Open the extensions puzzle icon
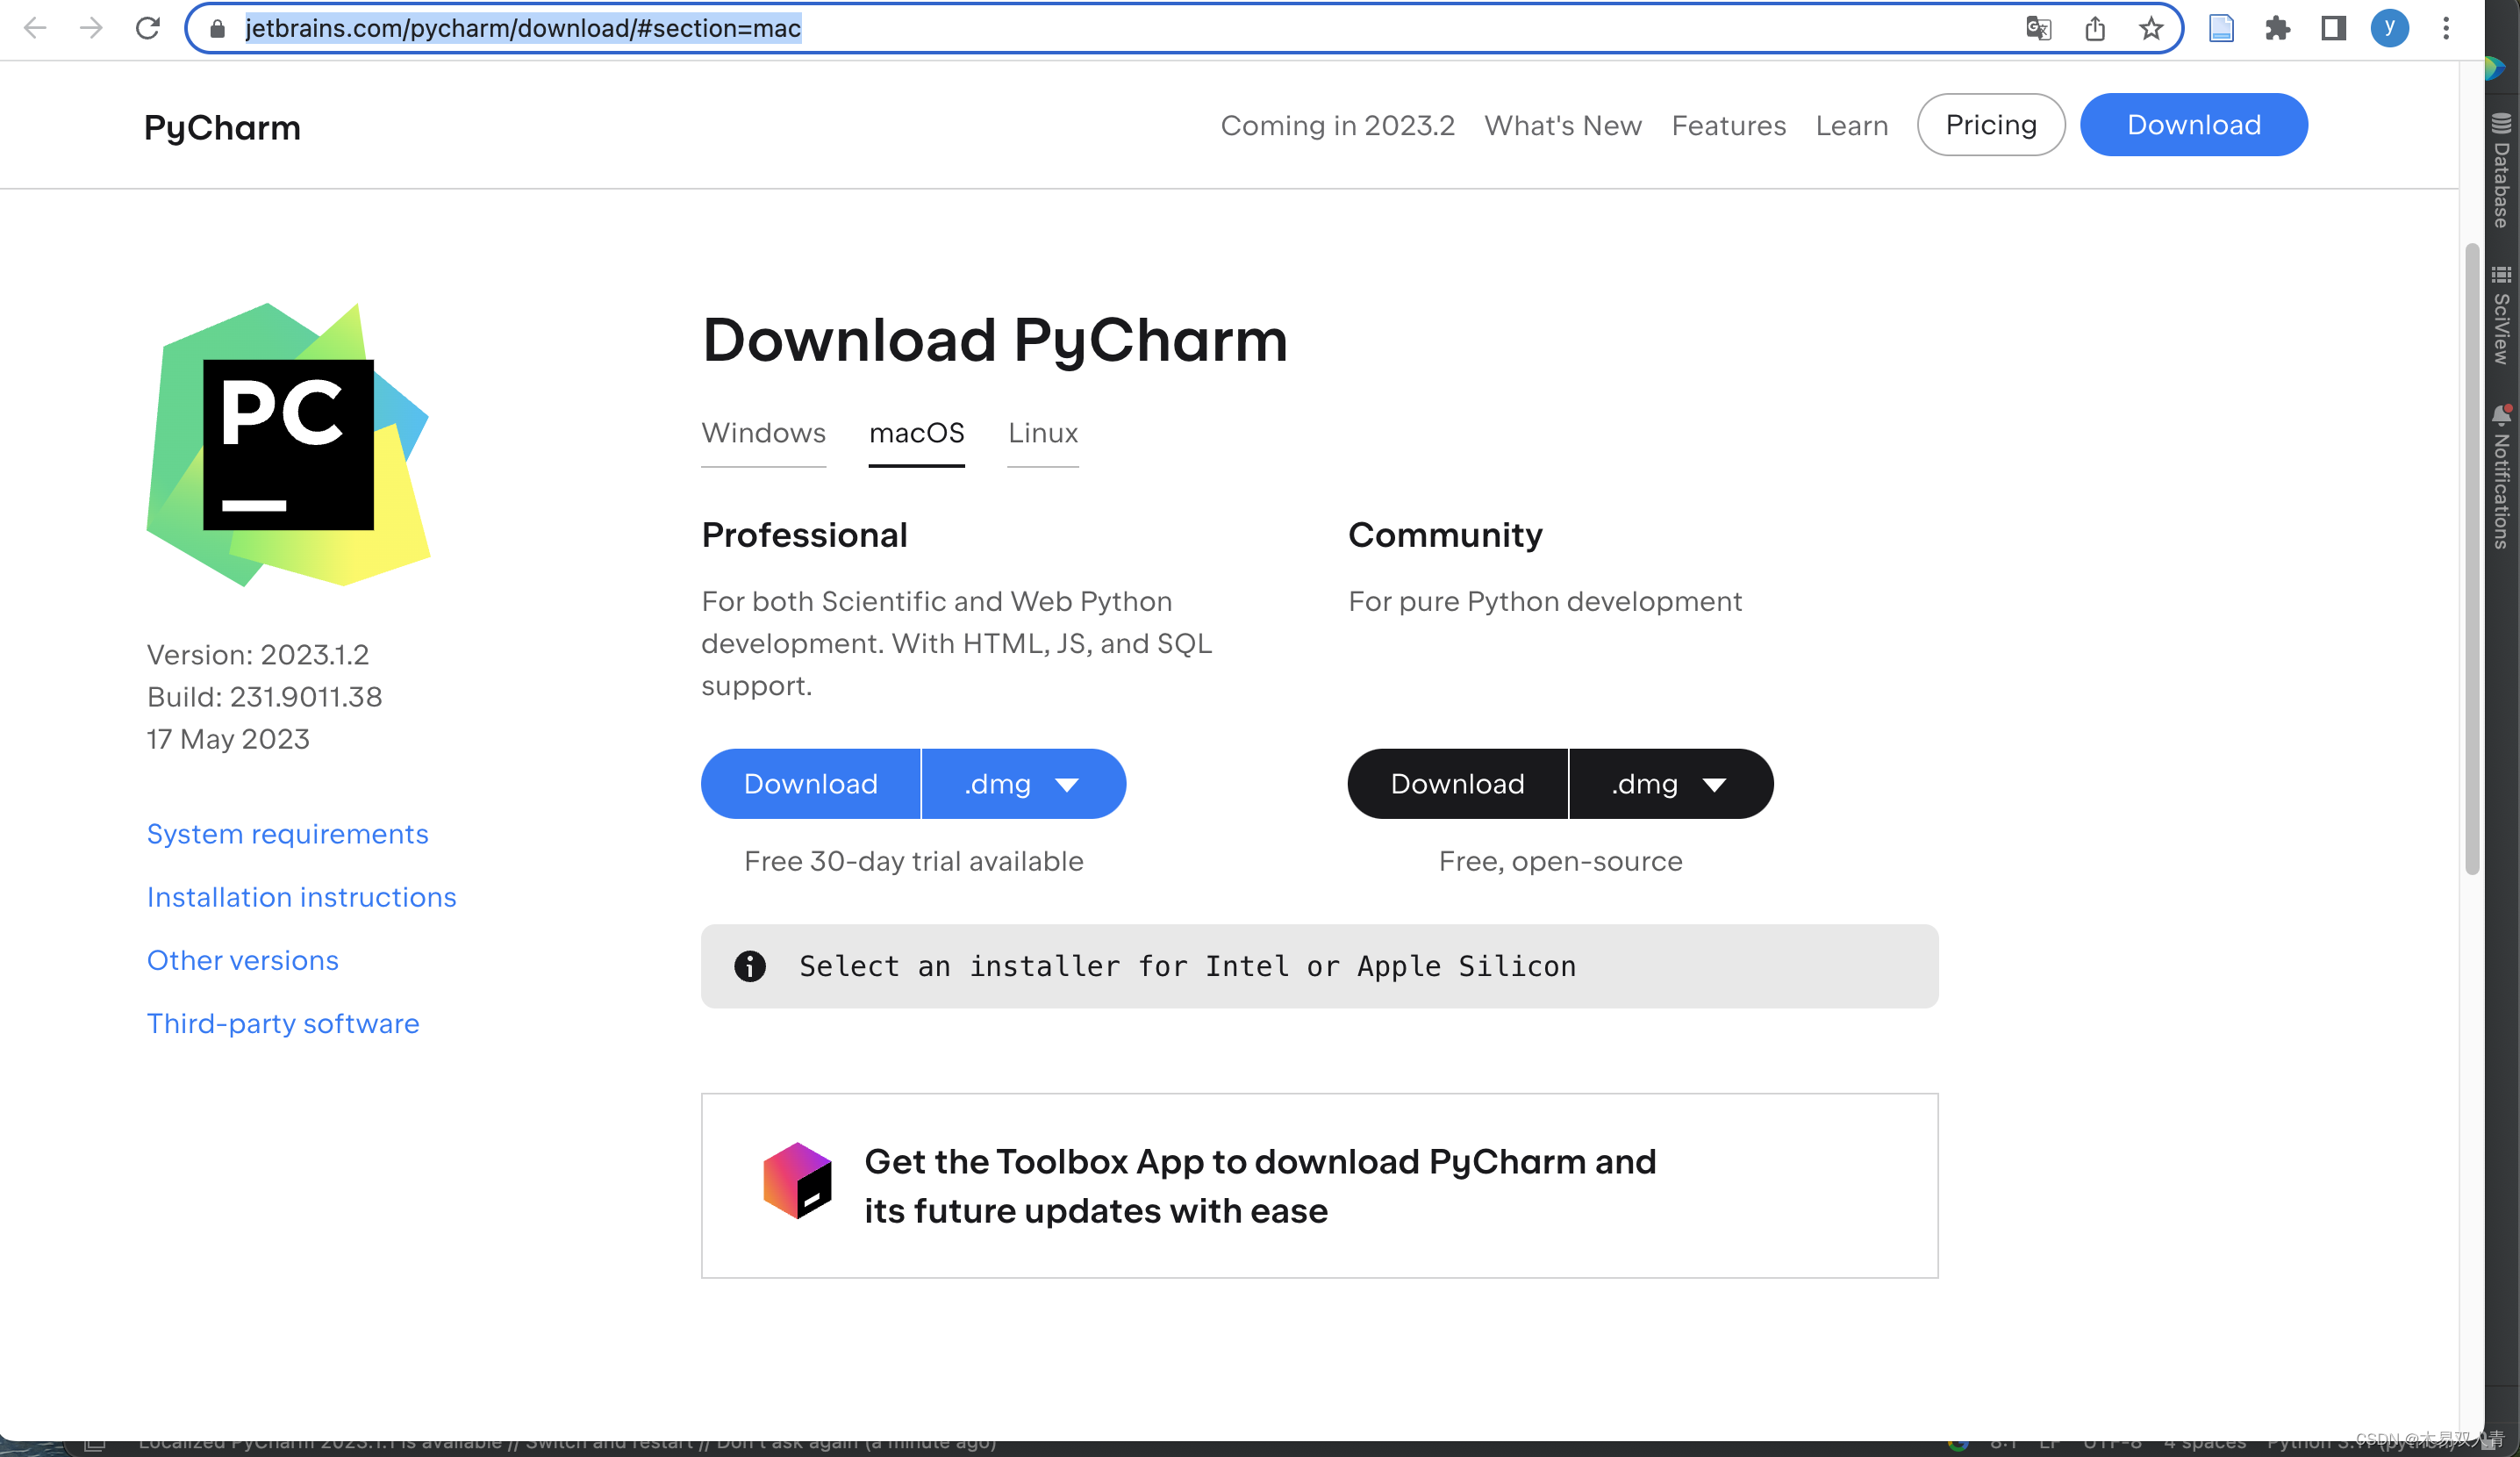This screenshot has height=1457, width=2520. click(x=2277, y=28)
